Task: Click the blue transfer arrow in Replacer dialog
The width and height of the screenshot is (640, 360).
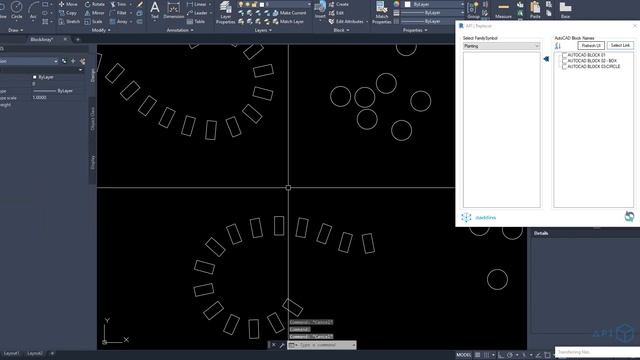Action: point(547,59)
